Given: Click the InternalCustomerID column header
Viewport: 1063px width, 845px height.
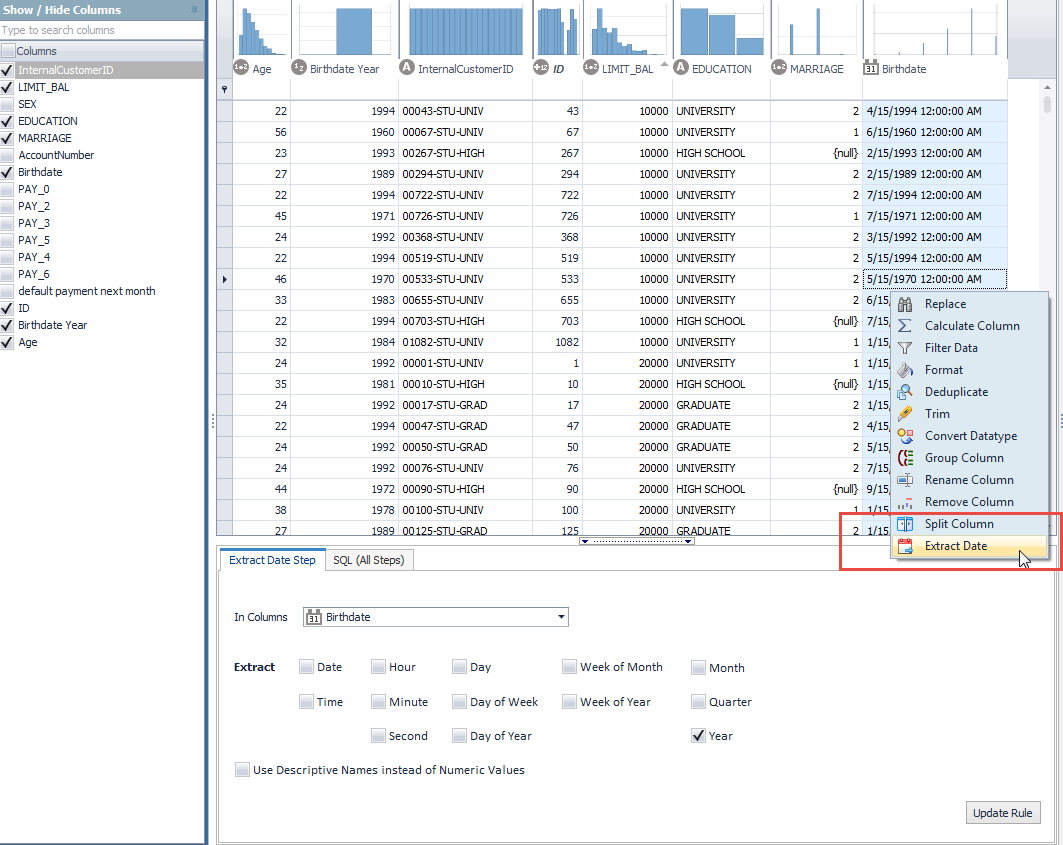Looking at the screenshot, I should [x=465, y=68].
